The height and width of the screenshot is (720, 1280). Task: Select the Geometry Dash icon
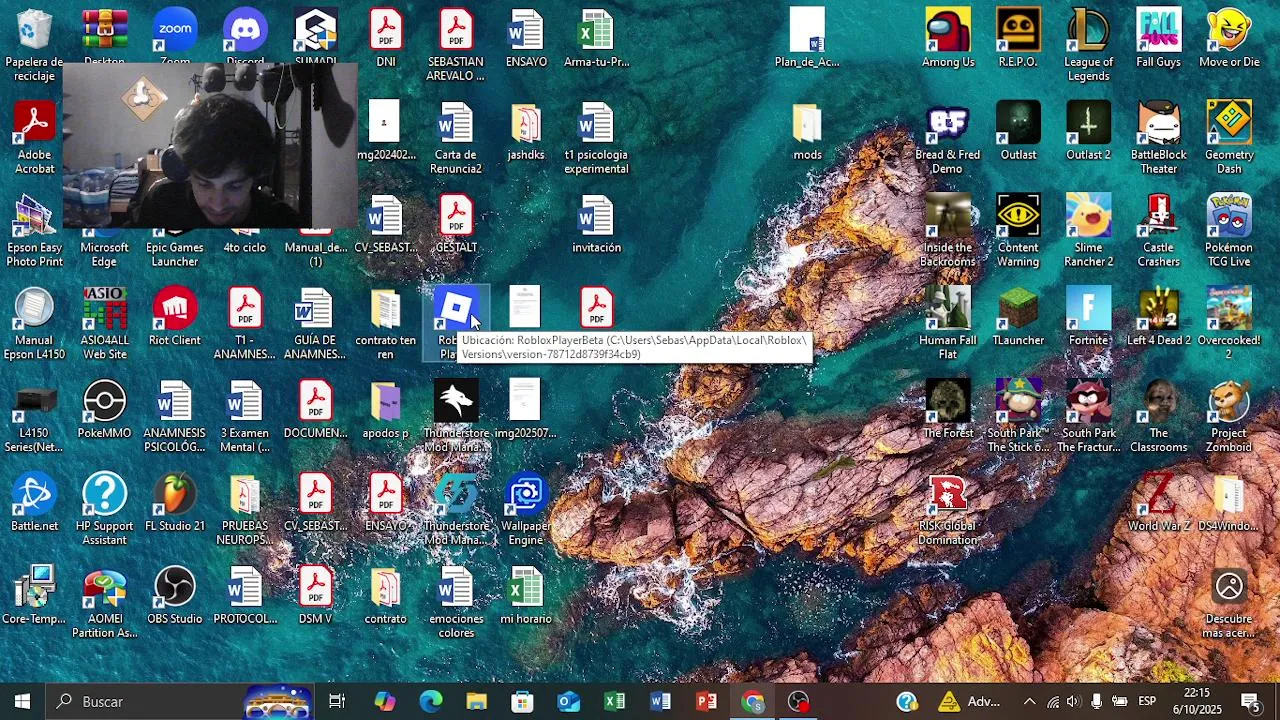1229,138
